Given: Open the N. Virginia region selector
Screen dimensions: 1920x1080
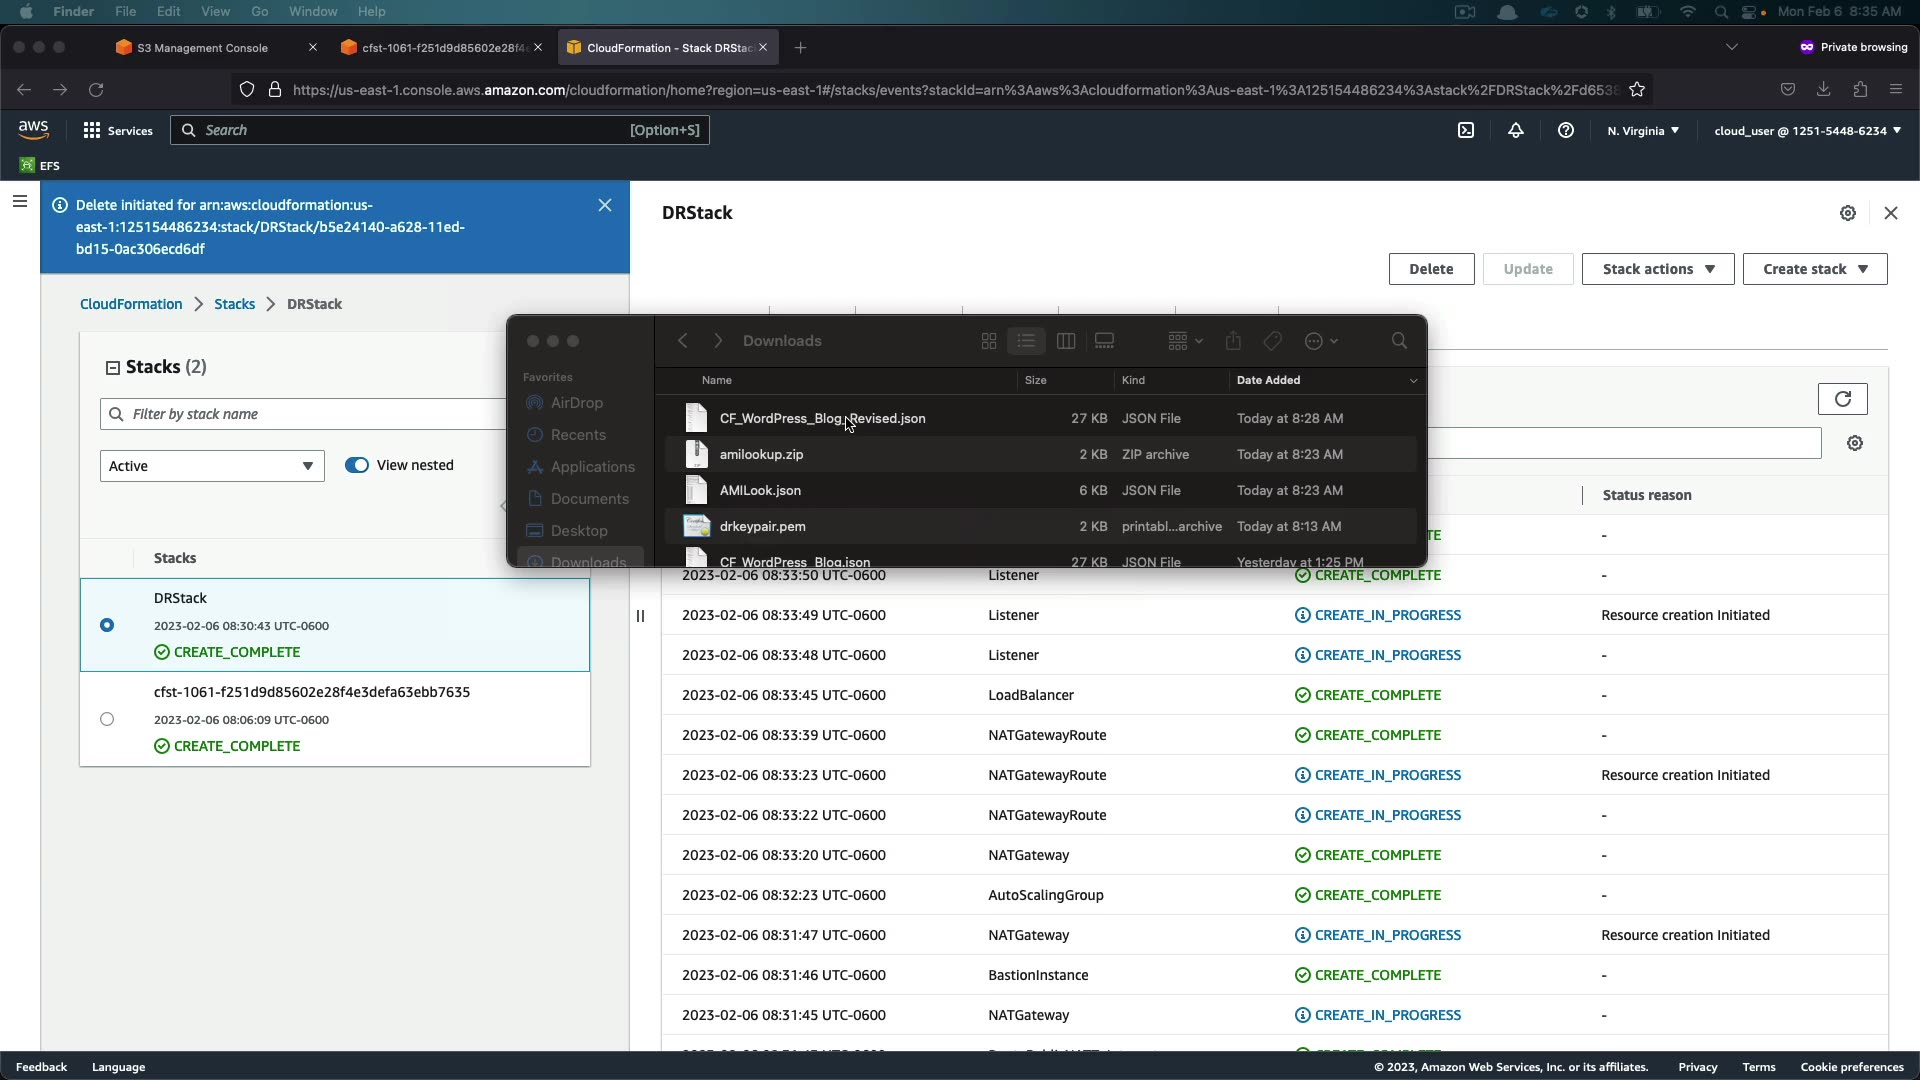Looking at the screenshot, I should tap(1642, 130).
